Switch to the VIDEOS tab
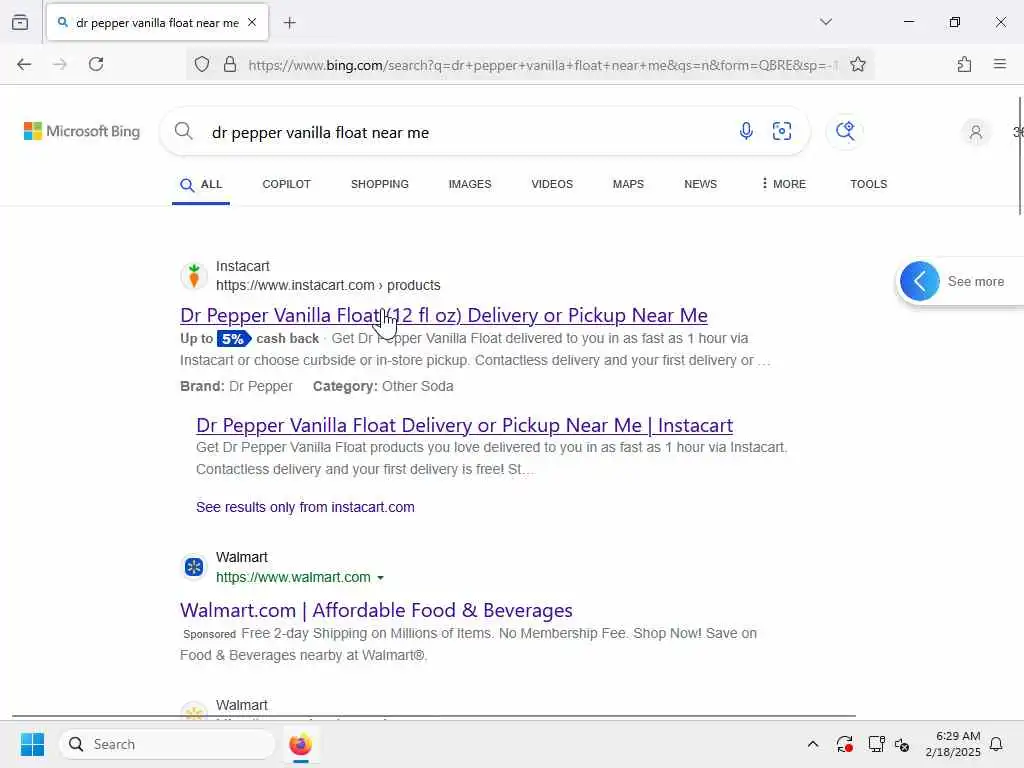The image size is (1024, 768). (x=552, y=184)
